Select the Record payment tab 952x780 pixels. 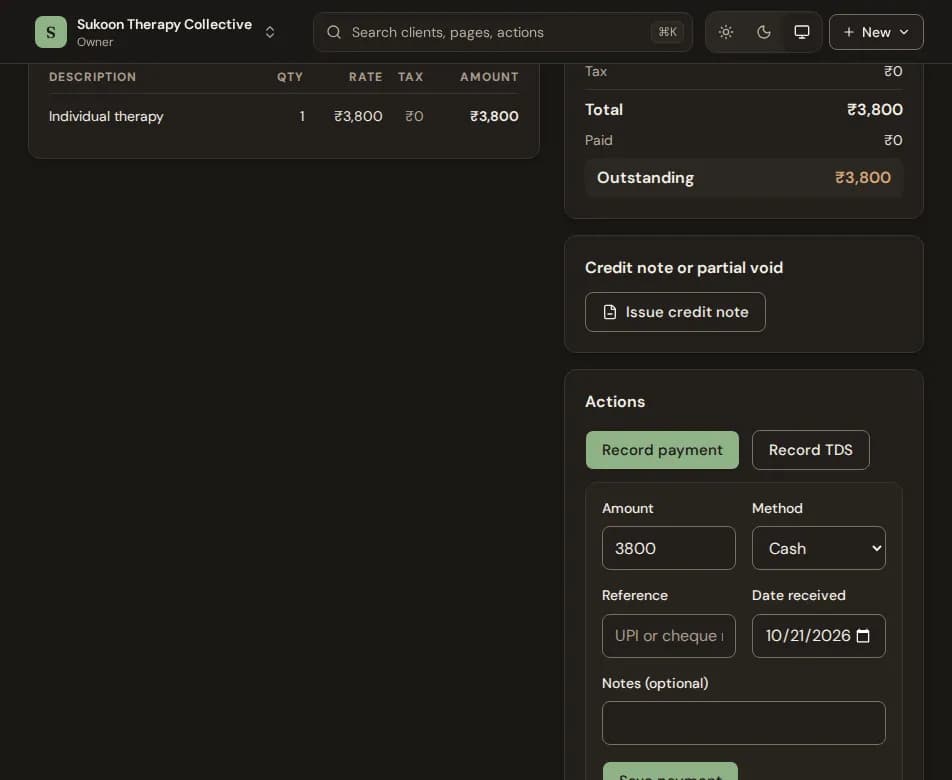pyautogui.click(x=662, y=450)
